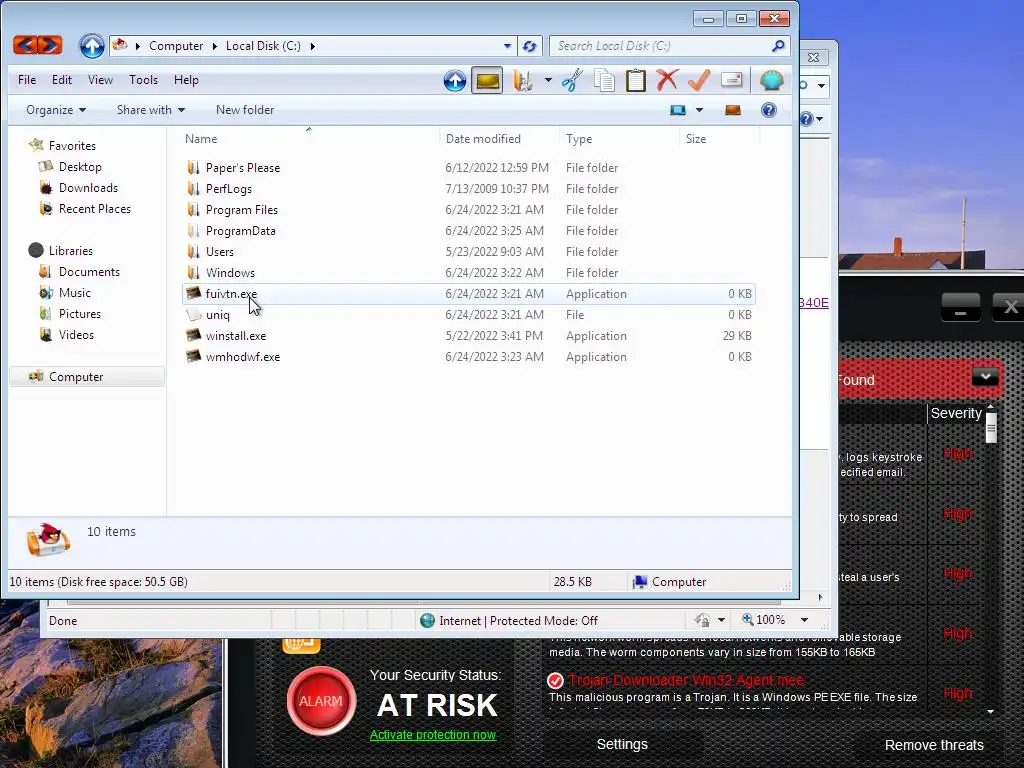The height and width of the screenshot is (768, 1024).
Task: Open the View menu
Action: click(100, 80)
